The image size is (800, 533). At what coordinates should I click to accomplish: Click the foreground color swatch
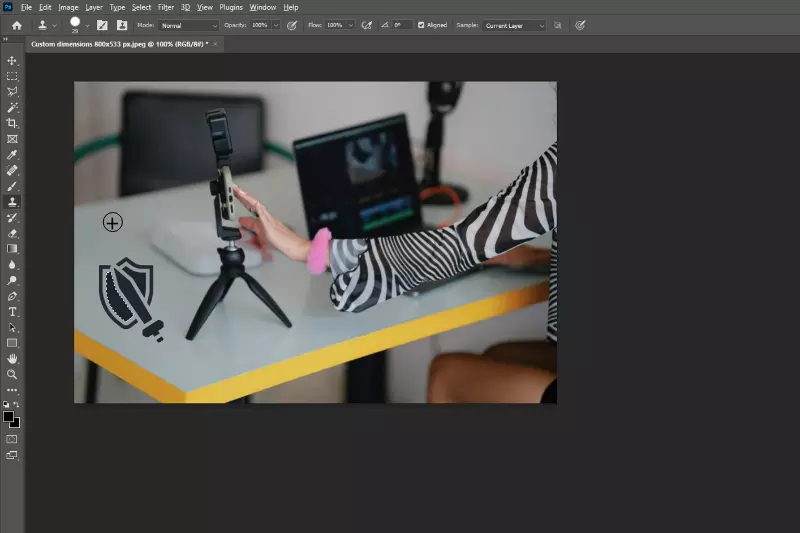pyautogui.click(x=8, y=417)
